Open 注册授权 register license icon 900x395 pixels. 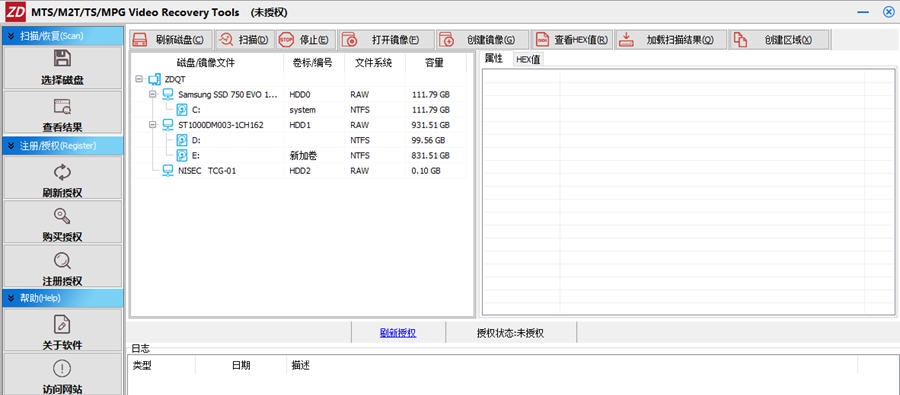point(62,261)
